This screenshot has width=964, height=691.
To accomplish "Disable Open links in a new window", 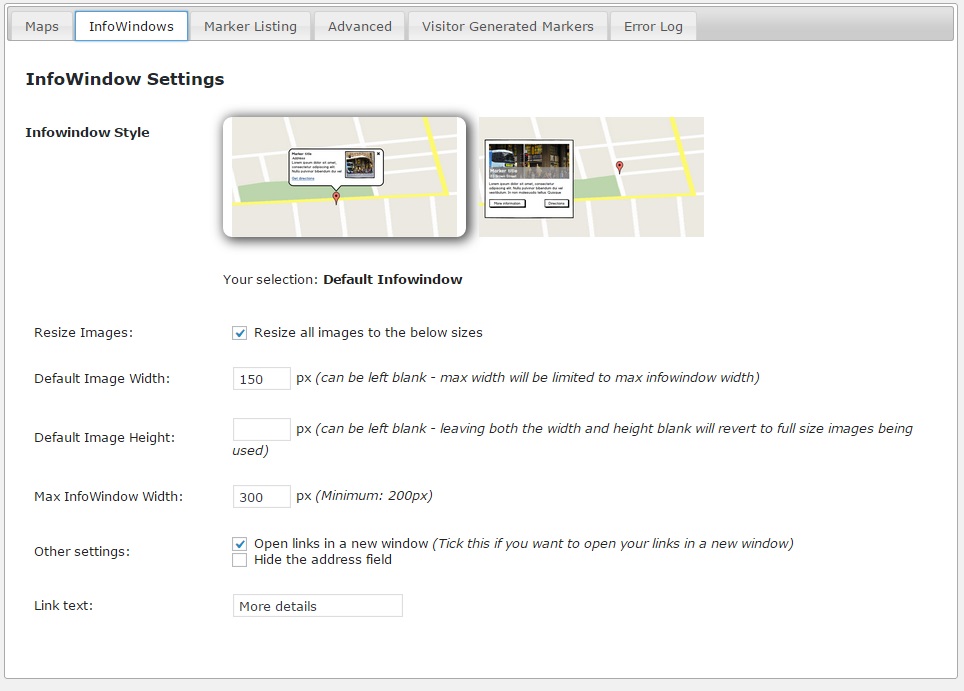I will (x=240, y=544).
